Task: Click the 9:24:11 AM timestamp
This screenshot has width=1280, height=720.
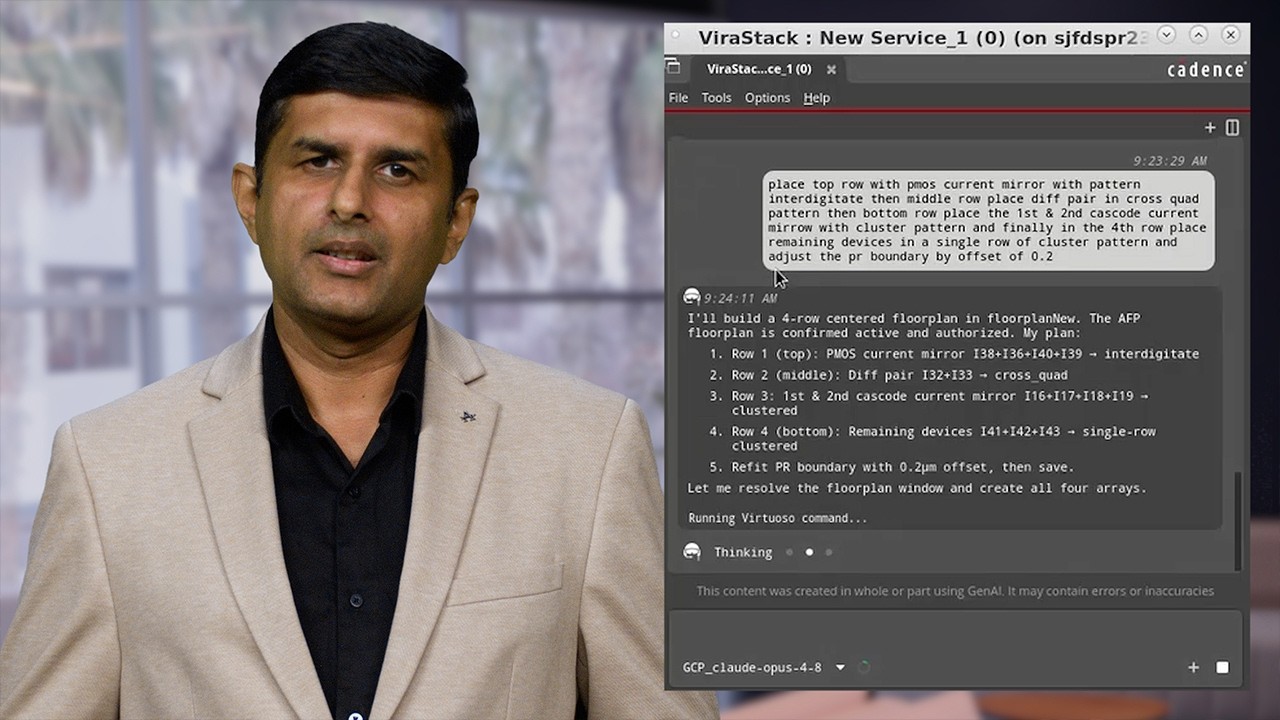Action: [740, 298]
